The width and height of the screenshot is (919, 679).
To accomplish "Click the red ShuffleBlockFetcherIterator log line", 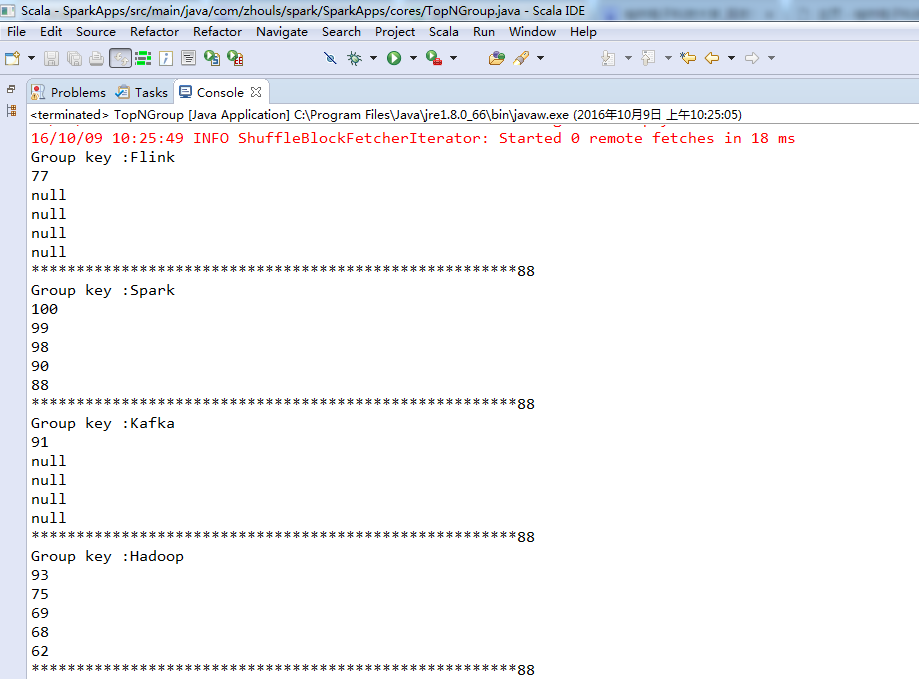I will (413, 138).
